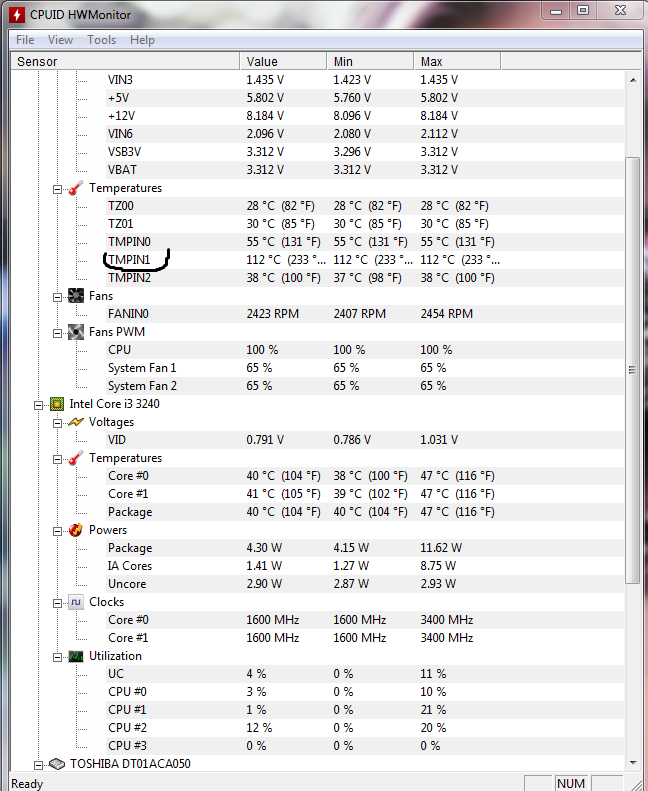
Task: Click the CPU chip icon for Intel Core i3 3240
Action: coord(57,404)
